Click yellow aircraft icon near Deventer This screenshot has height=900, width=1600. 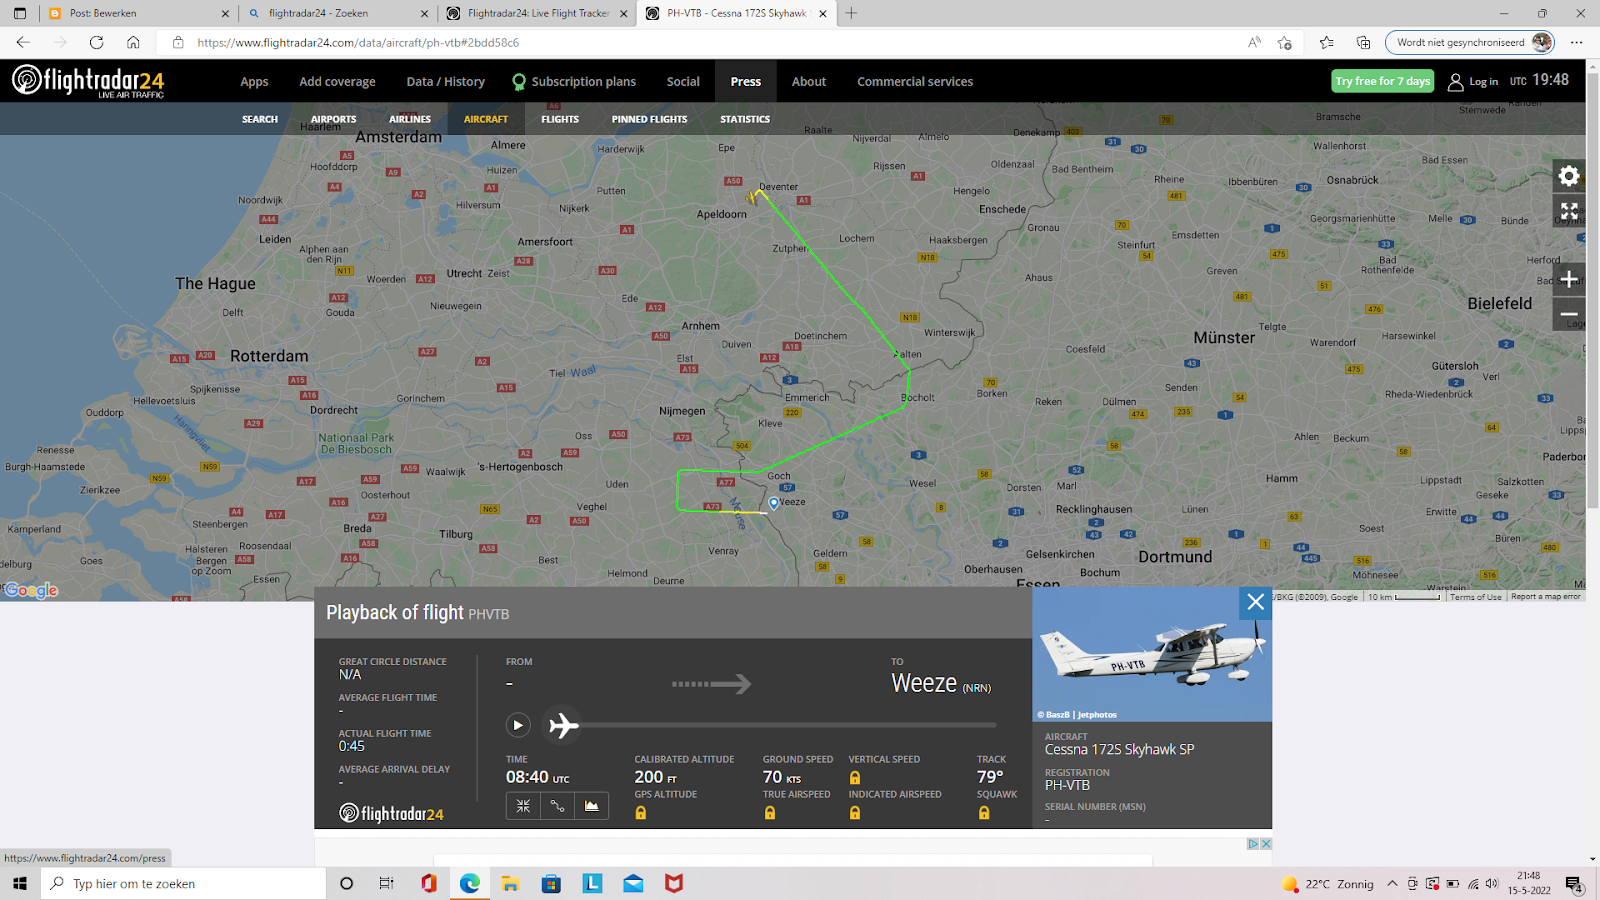[x=752, y=197]
